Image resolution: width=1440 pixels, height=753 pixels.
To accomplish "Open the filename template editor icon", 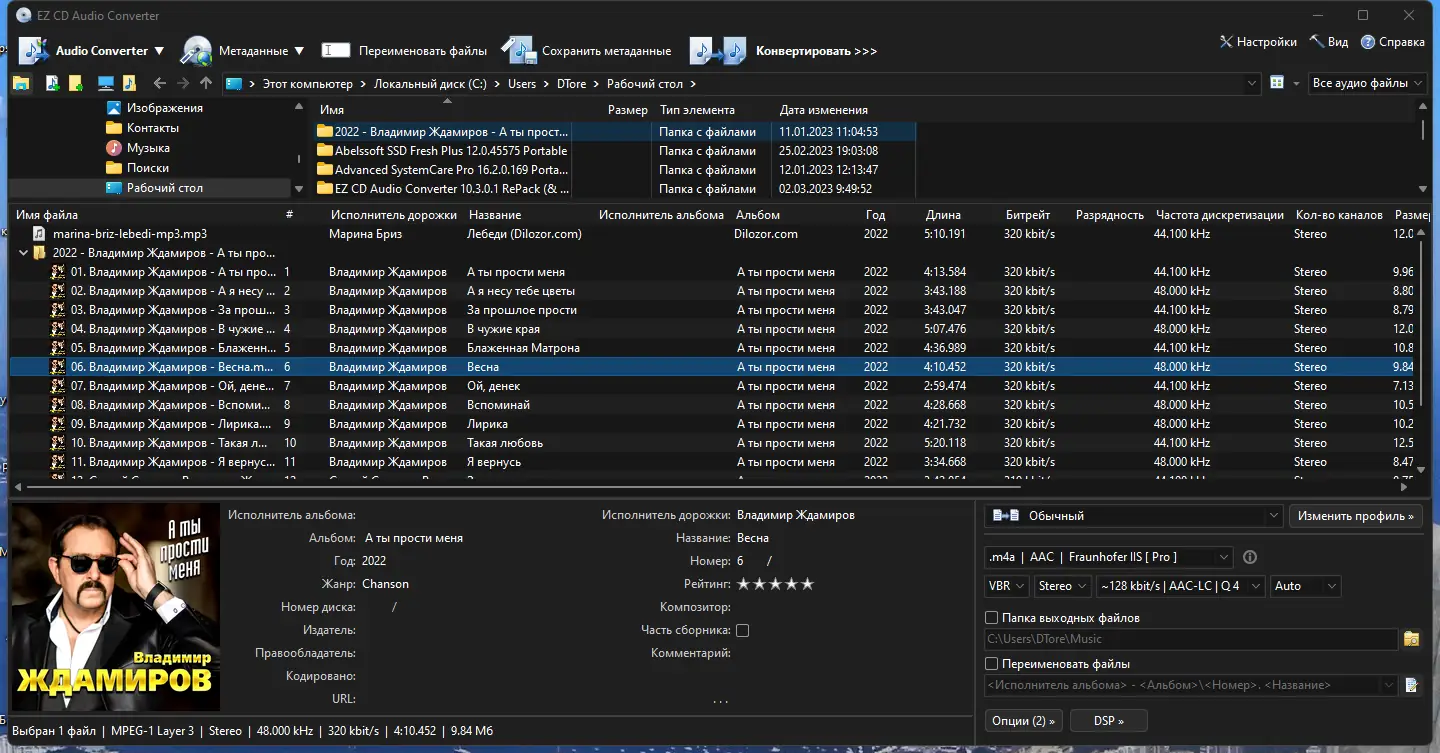I will 1411,685.
